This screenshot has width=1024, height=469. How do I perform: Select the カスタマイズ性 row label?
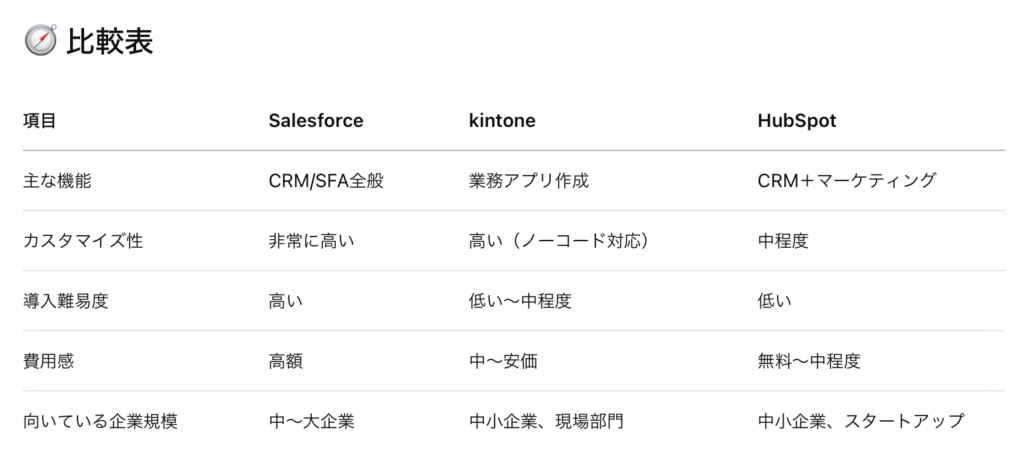[83, 241]
